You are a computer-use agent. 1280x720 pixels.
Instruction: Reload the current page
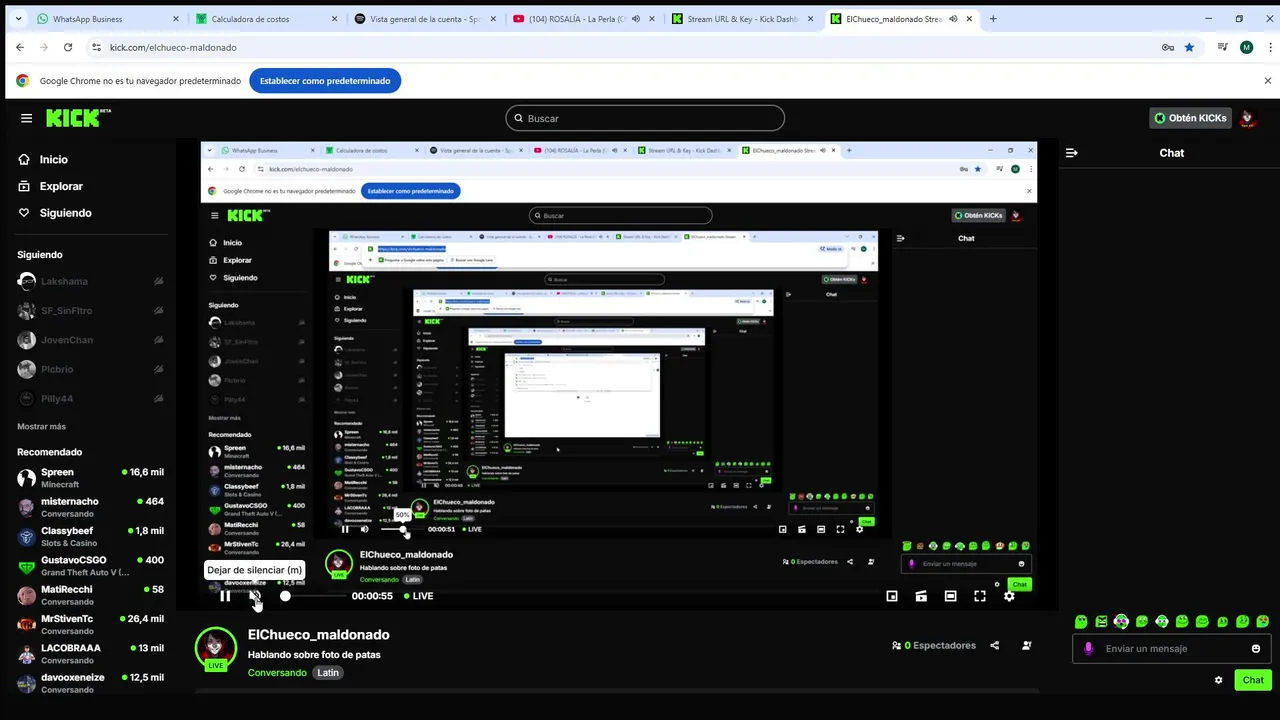coord(68,47)
